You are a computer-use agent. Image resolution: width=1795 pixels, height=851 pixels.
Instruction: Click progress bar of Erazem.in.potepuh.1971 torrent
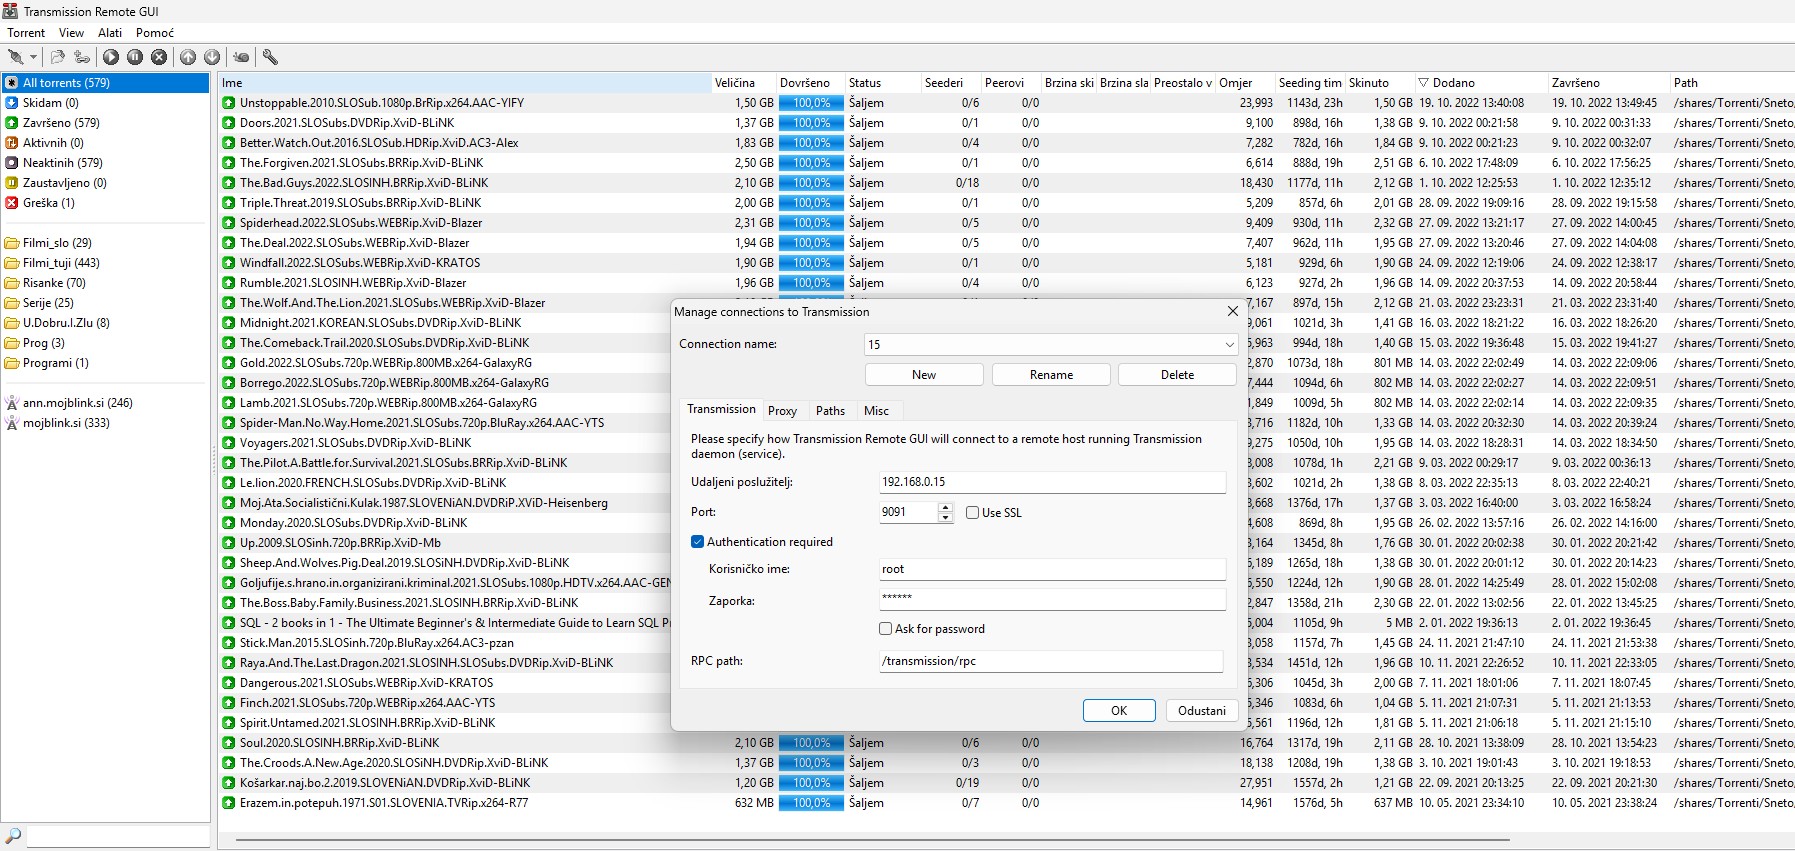pos(811,803)
